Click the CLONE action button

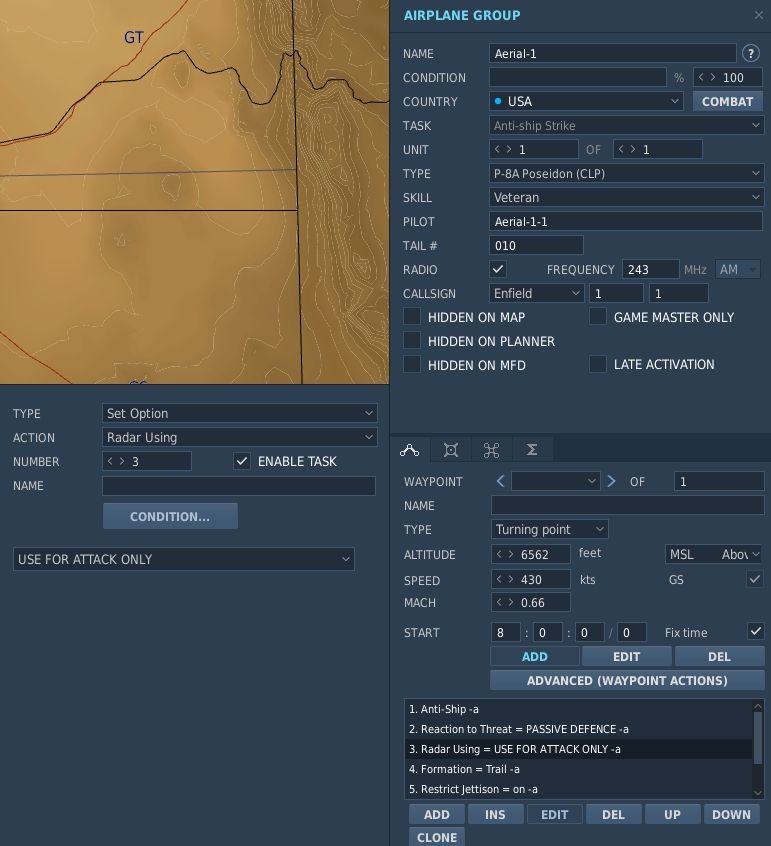coord(436,837)
